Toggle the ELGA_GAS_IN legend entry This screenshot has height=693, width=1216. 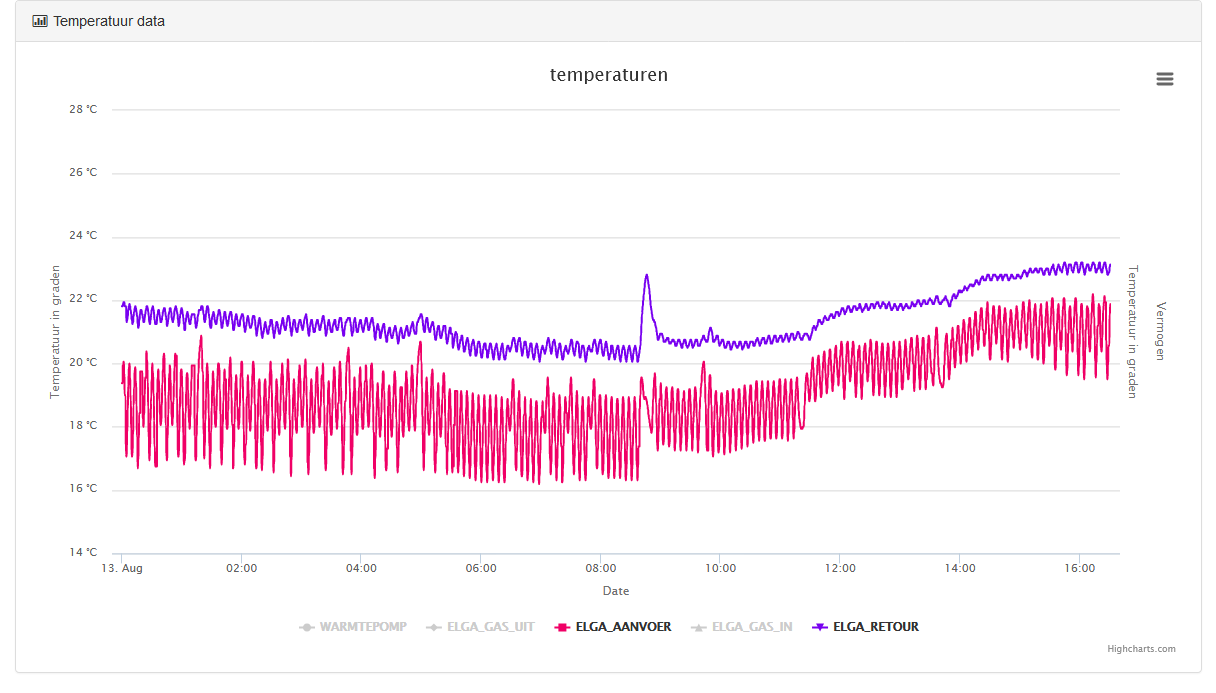(x=751, y=627)
